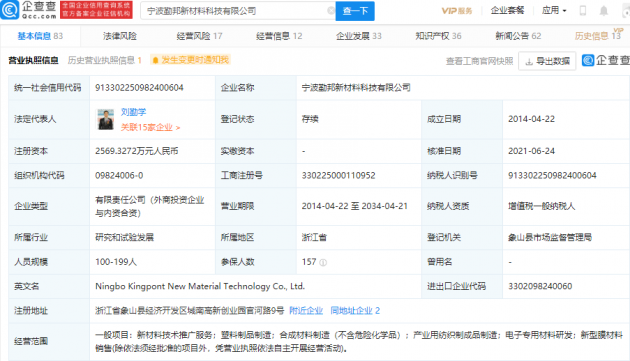This screenshot has width=630, height=361.
Task: Focus the company name search field
Action: 237,11
